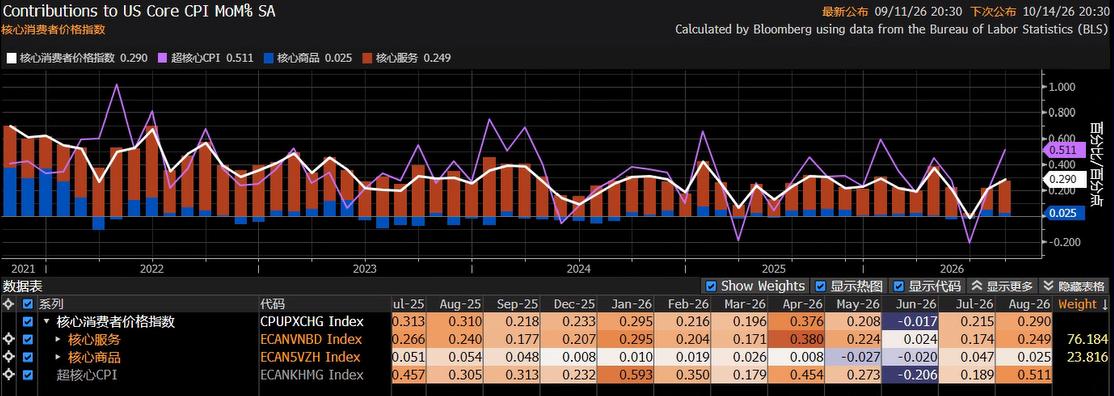Click red legend swatch for 核心服务
Screen dimensions: 1114x396
point(366,58)
